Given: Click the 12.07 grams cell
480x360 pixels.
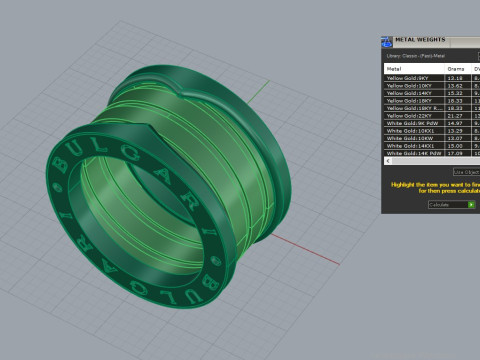Looking at the screenshot, I should click(457, 138).
